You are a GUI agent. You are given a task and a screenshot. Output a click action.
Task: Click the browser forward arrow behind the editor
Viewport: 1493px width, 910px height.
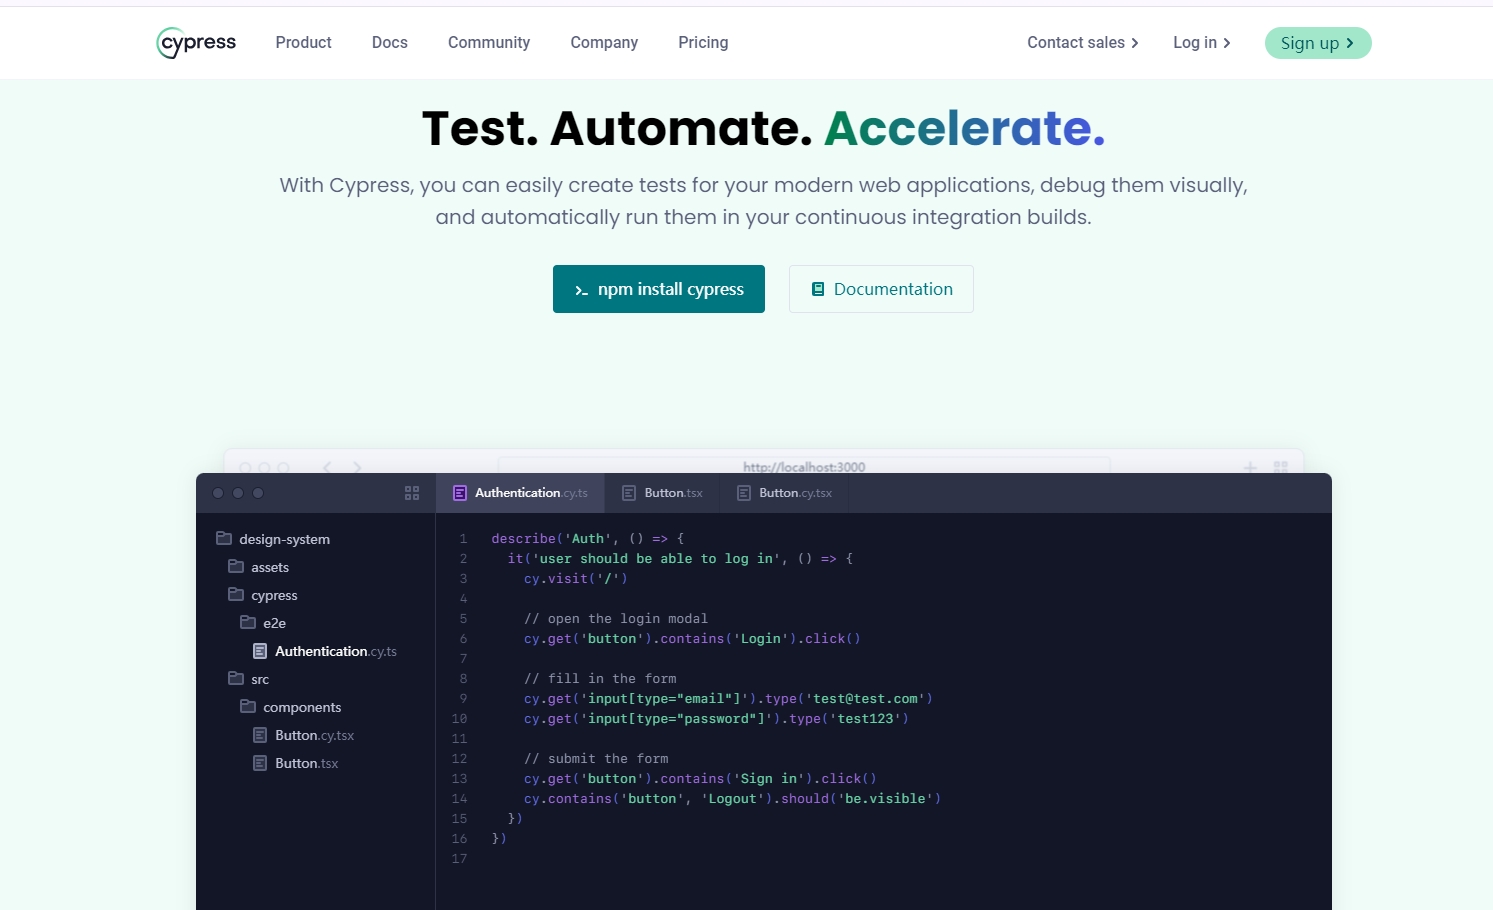(357, 467)
